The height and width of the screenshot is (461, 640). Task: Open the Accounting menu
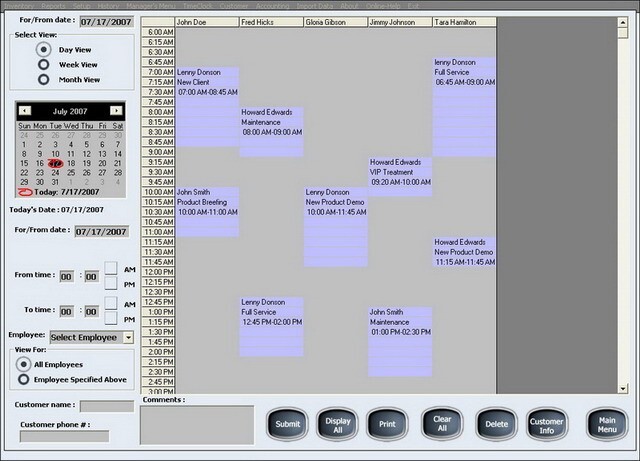pyautogui.click(x=273, y=5)
